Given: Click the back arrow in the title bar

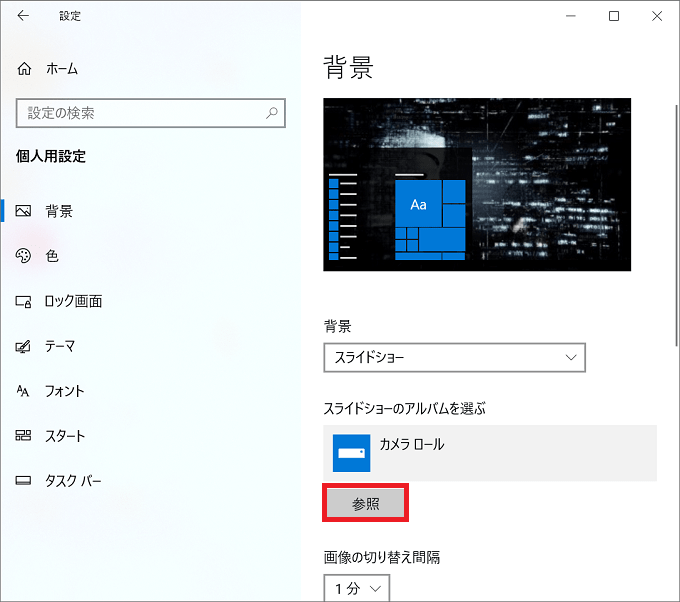Looking at the screenshot, I should (x=23, y=16).
